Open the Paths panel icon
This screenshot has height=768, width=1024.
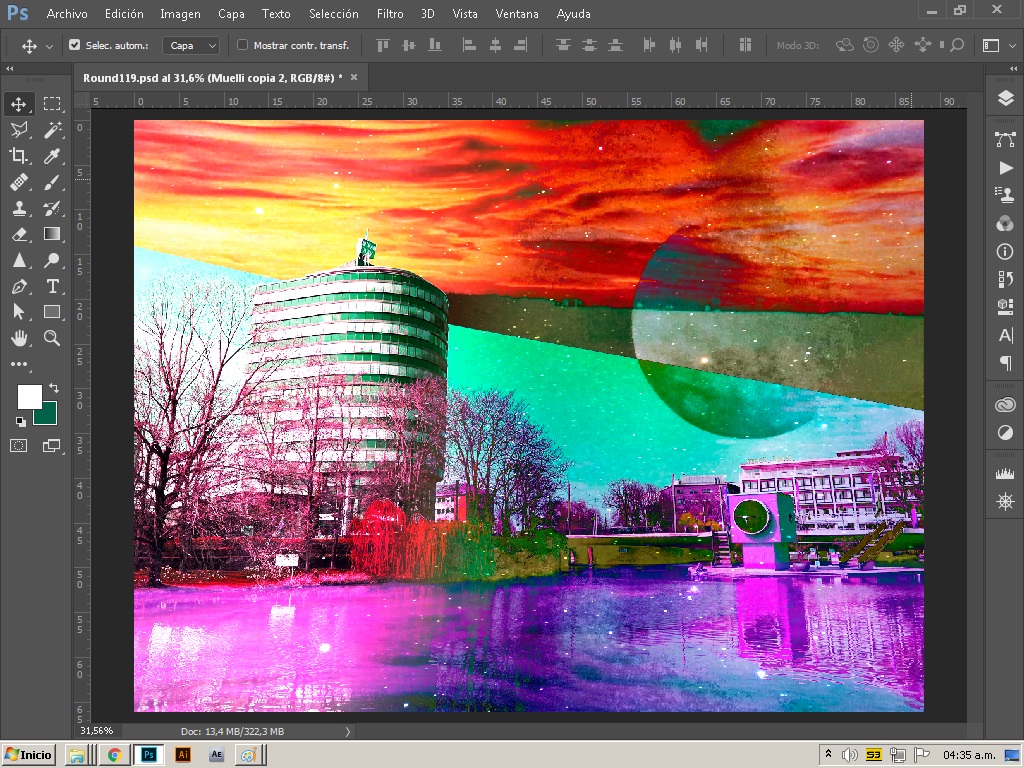point(1005,138)
